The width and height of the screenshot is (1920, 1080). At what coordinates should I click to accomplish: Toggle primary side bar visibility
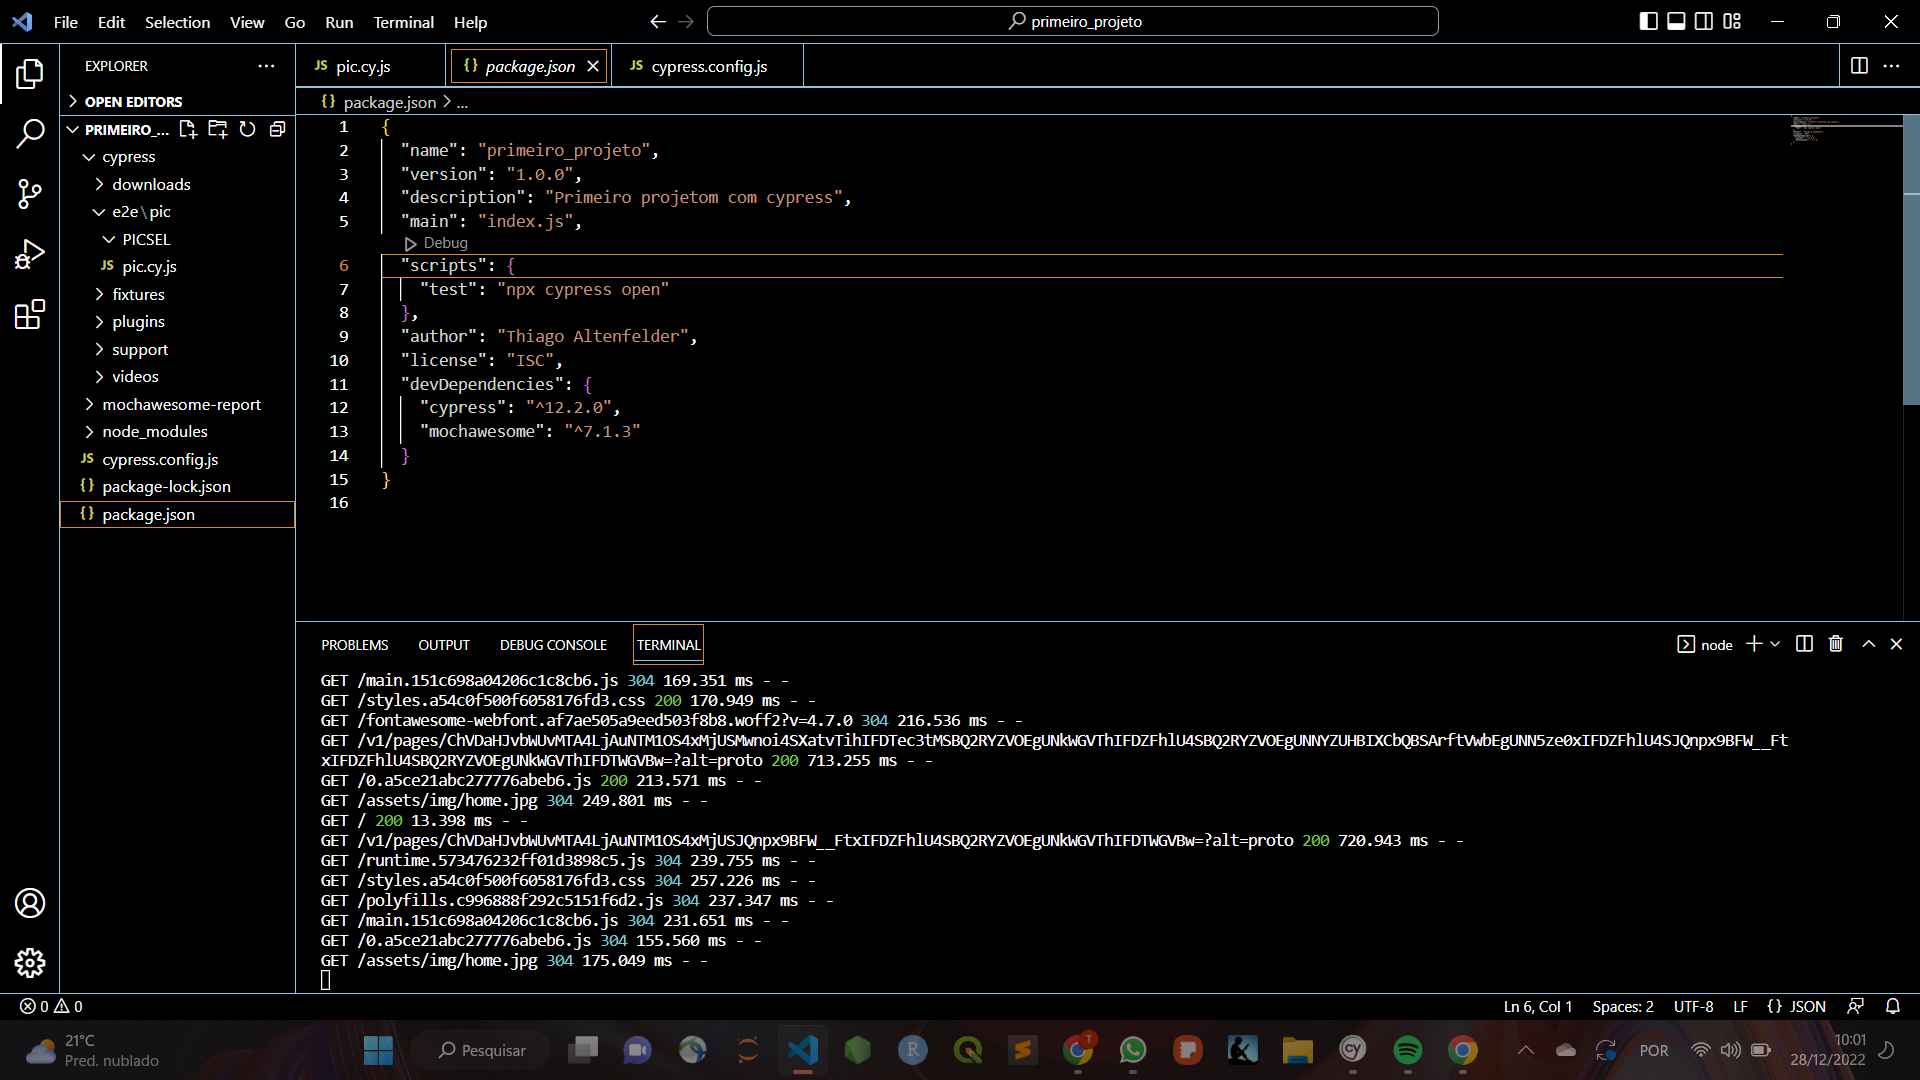1649,21
